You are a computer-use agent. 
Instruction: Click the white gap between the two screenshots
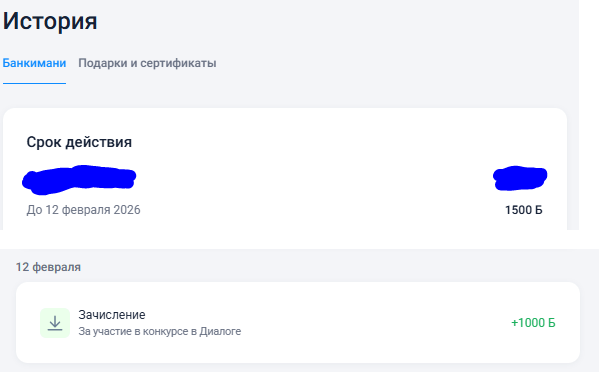click(x=300, y=239)
